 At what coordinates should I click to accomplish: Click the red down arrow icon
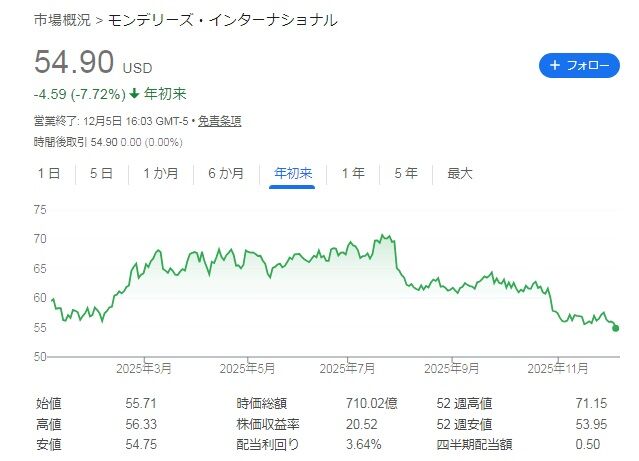135,95
